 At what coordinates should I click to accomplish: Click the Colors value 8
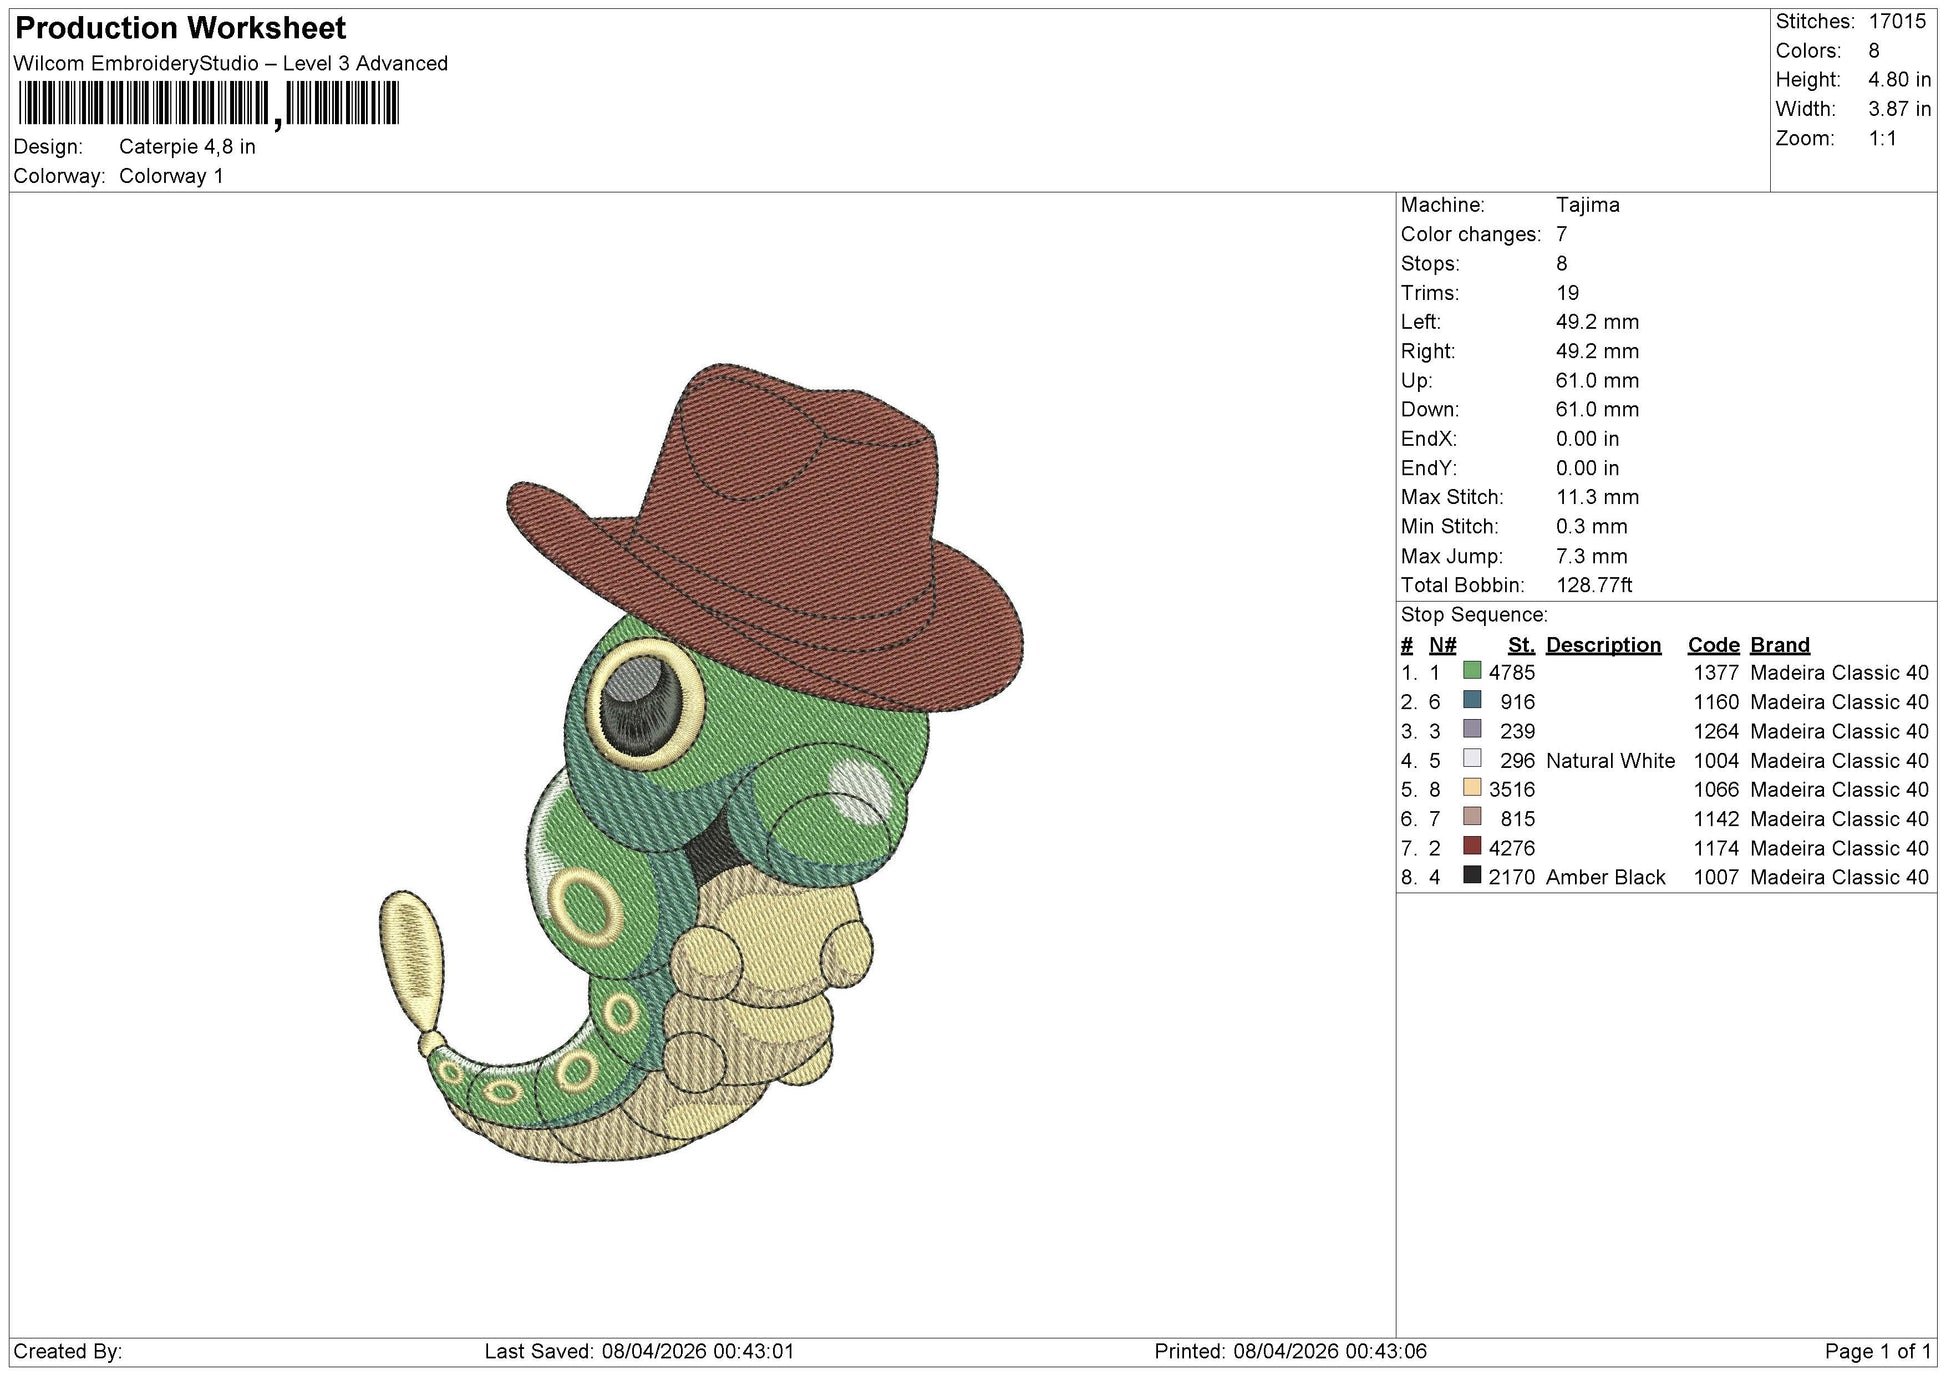[x=1874, y=51]
